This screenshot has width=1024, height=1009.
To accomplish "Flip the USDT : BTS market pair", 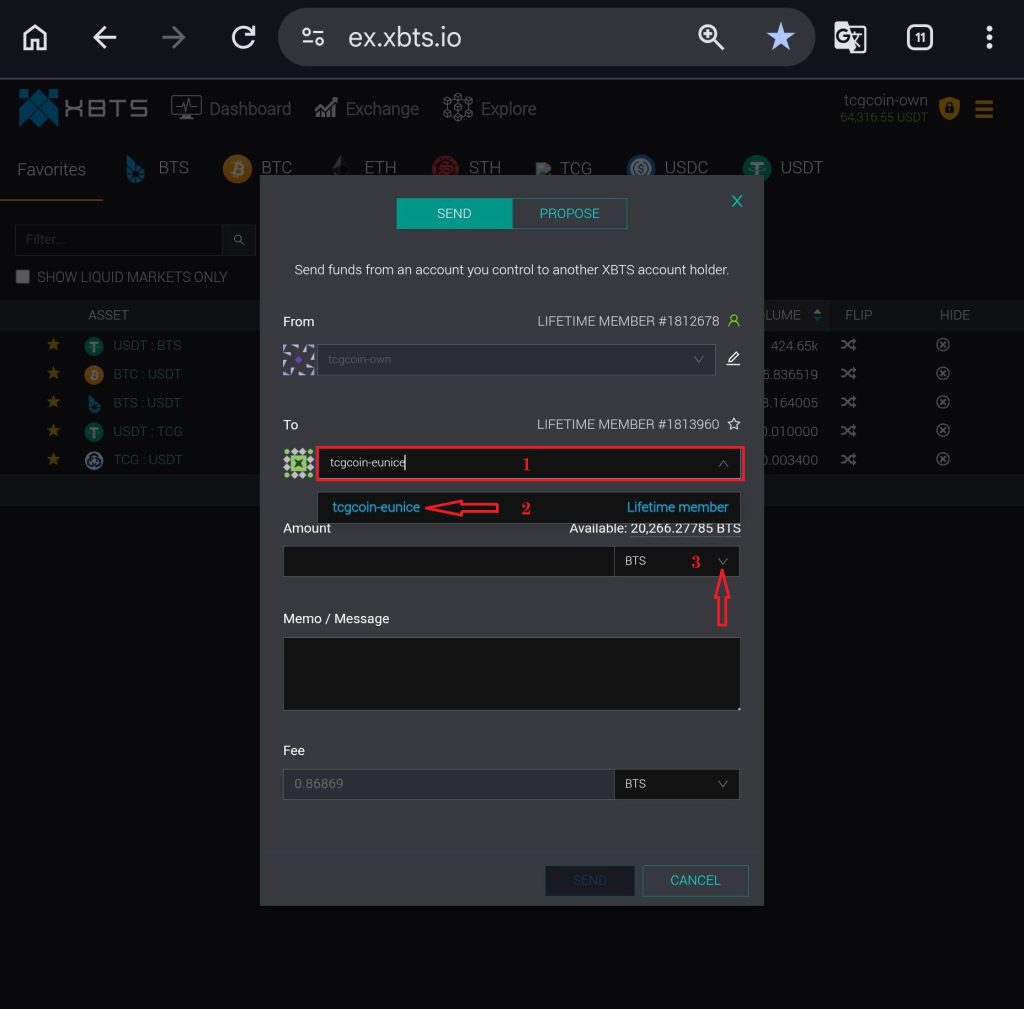I will 848,345.
